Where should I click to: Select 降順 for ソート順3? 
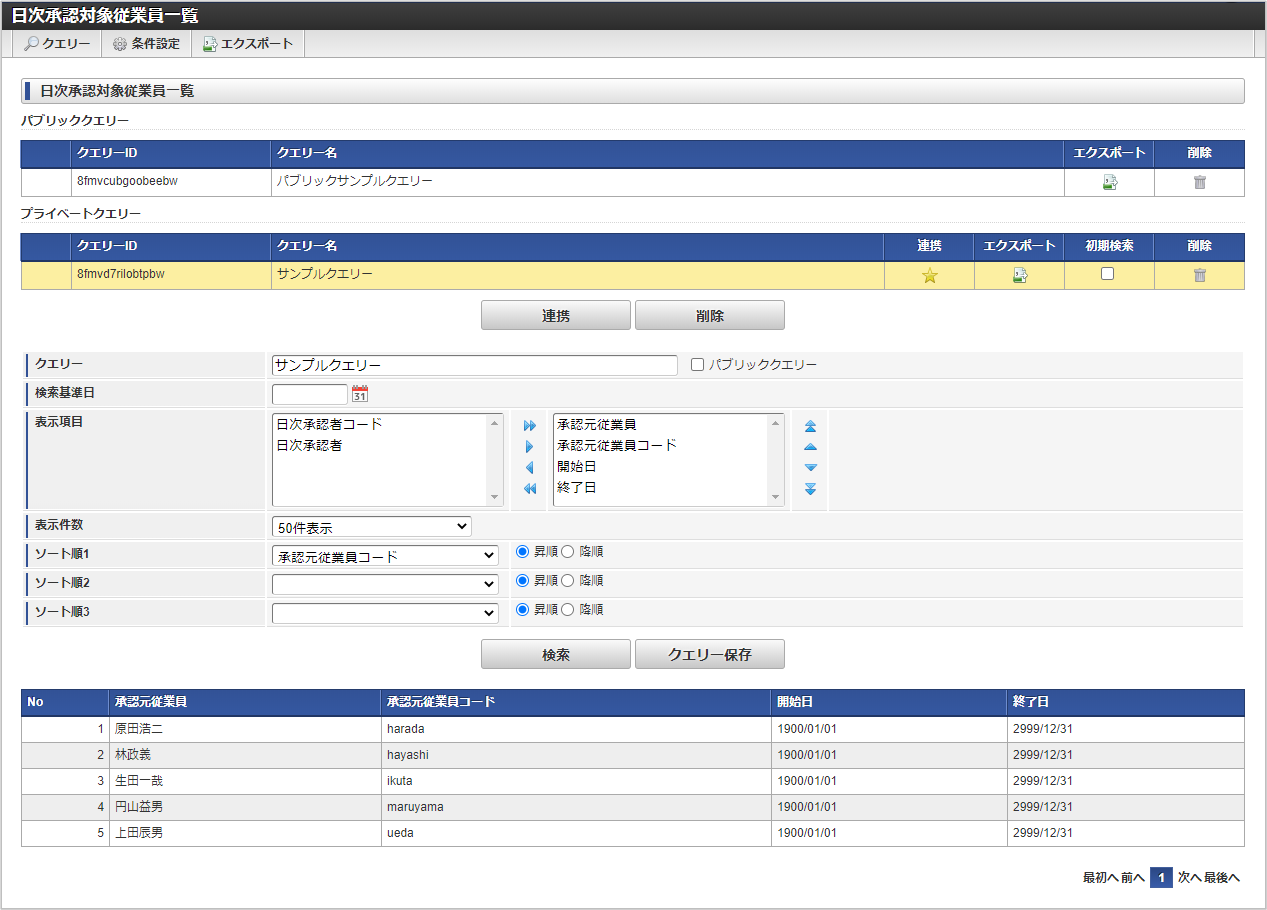568,609
